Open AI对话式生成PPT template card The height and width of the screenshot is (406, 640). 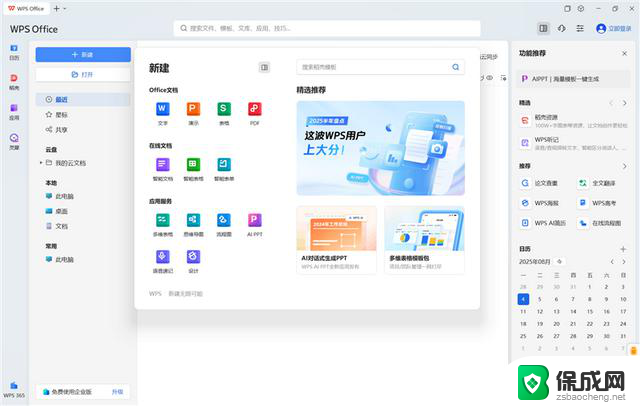(336, 240)
